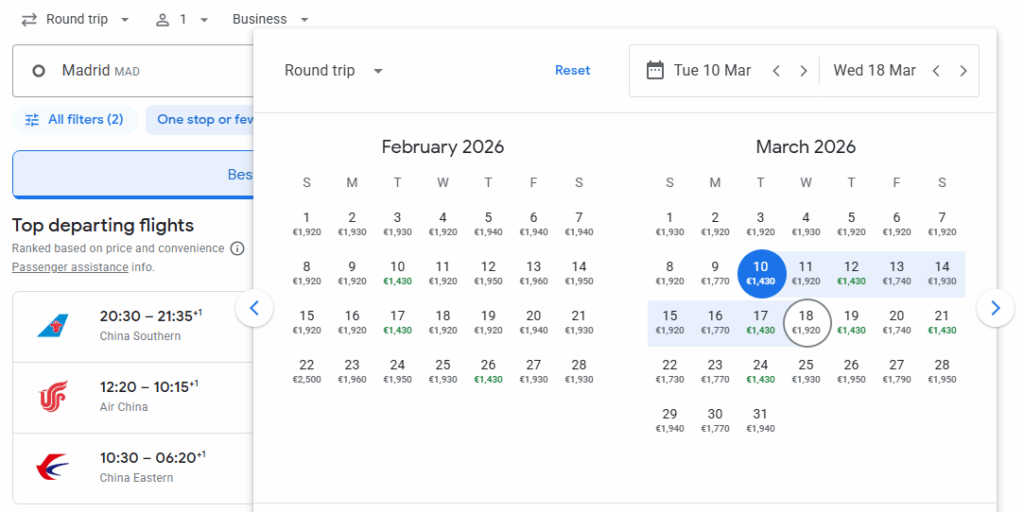
Task: Select March 24 priced €1,430
Action: [x=761, y=372]
